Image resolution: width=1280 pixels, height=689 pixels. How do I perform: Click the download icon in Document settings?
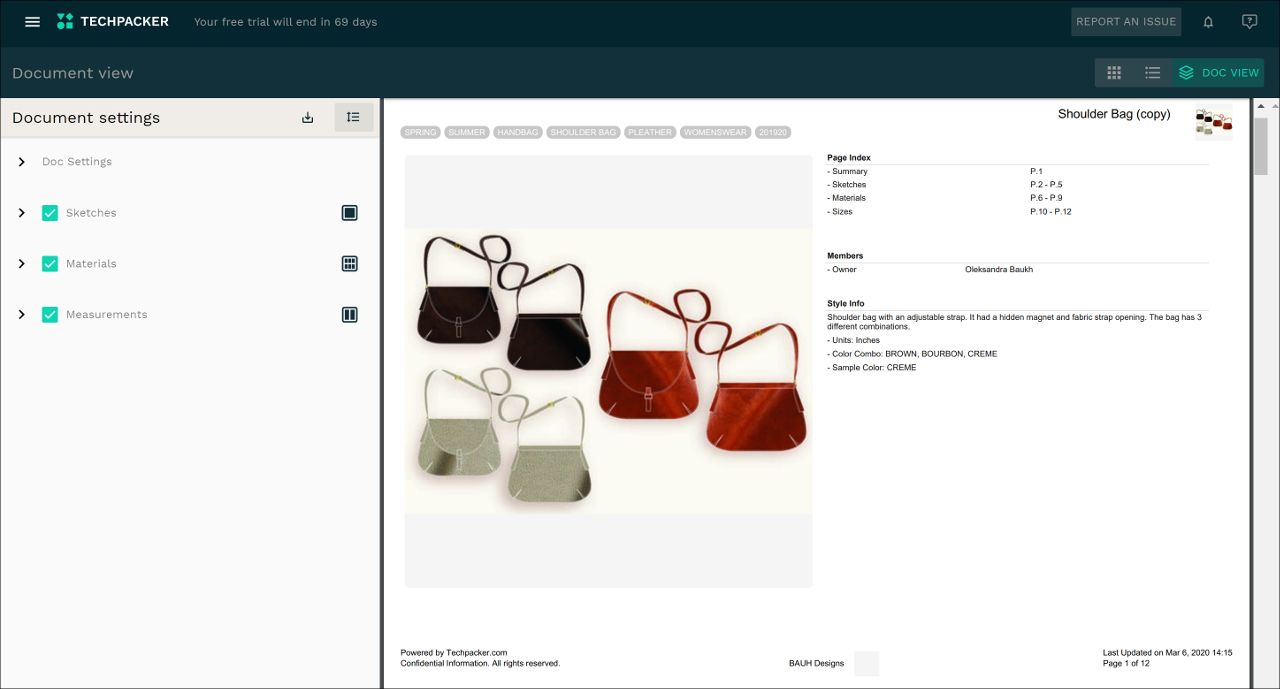pyautogui.click(x=307, y=117)
